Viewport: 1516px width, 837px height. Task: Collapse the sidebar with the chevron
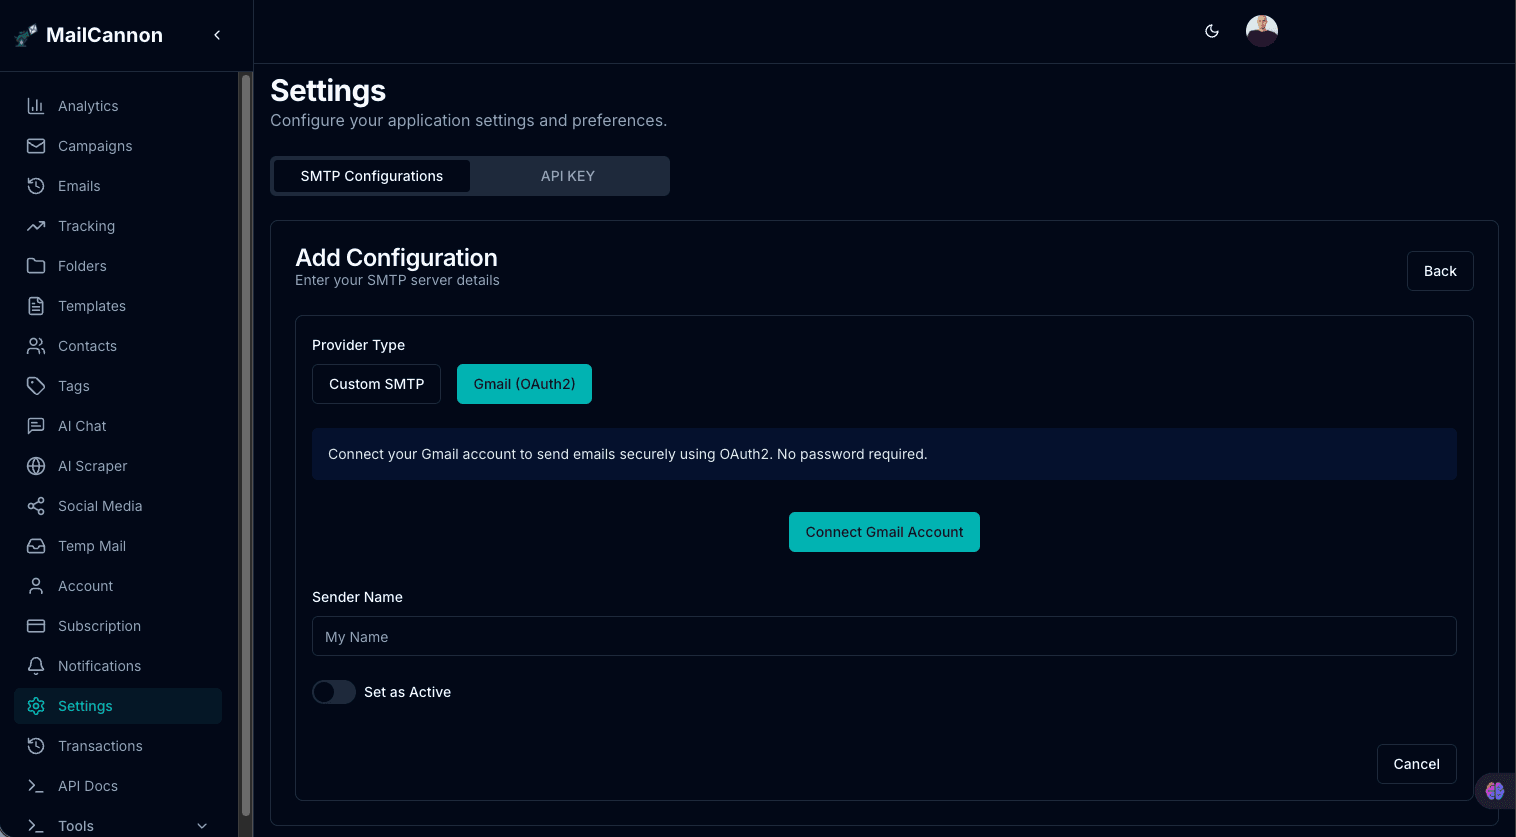217,35
